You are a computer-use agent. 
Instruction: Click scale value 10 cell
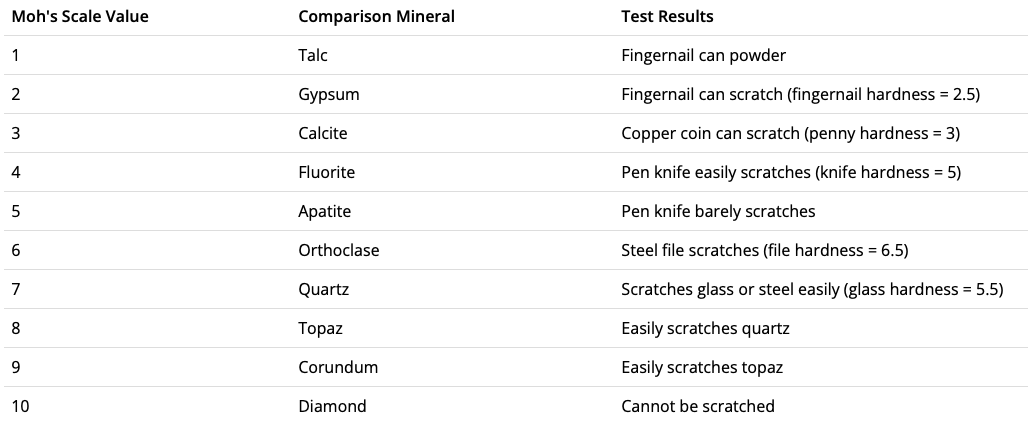click(20, 407)
